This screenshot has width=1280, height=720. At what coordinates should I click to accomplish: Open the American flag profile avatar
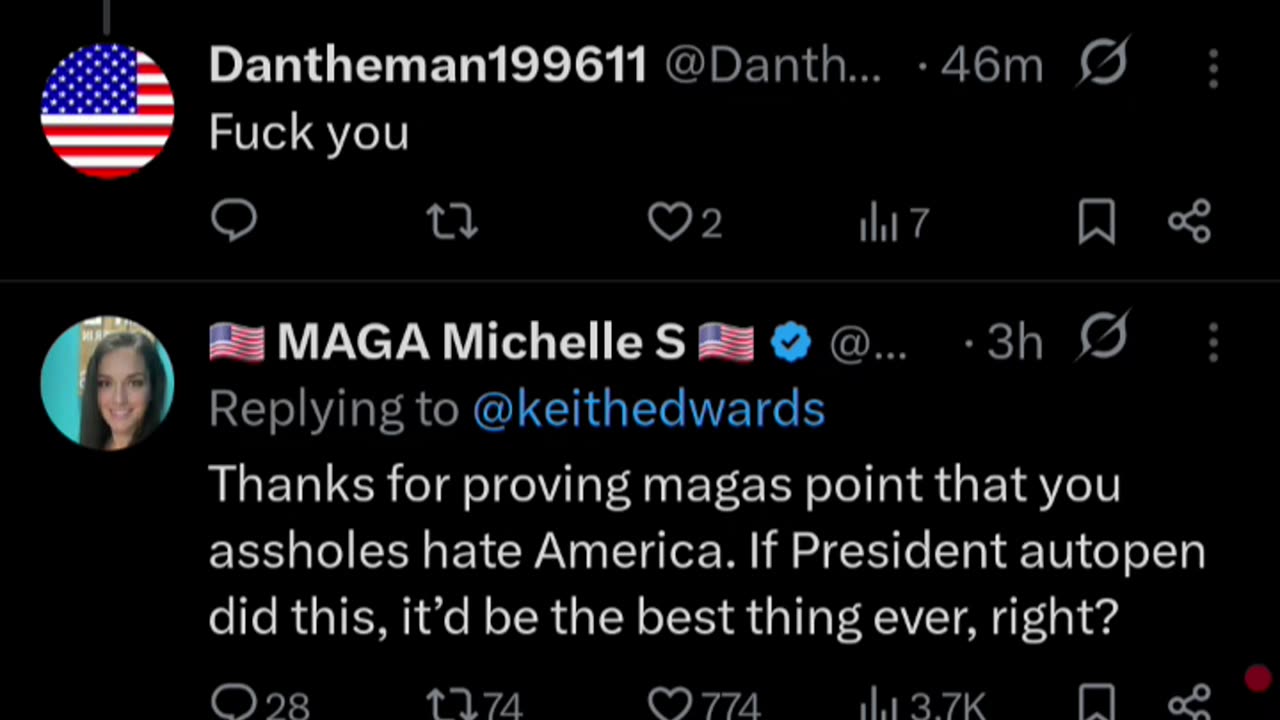[x=107, y=110]
